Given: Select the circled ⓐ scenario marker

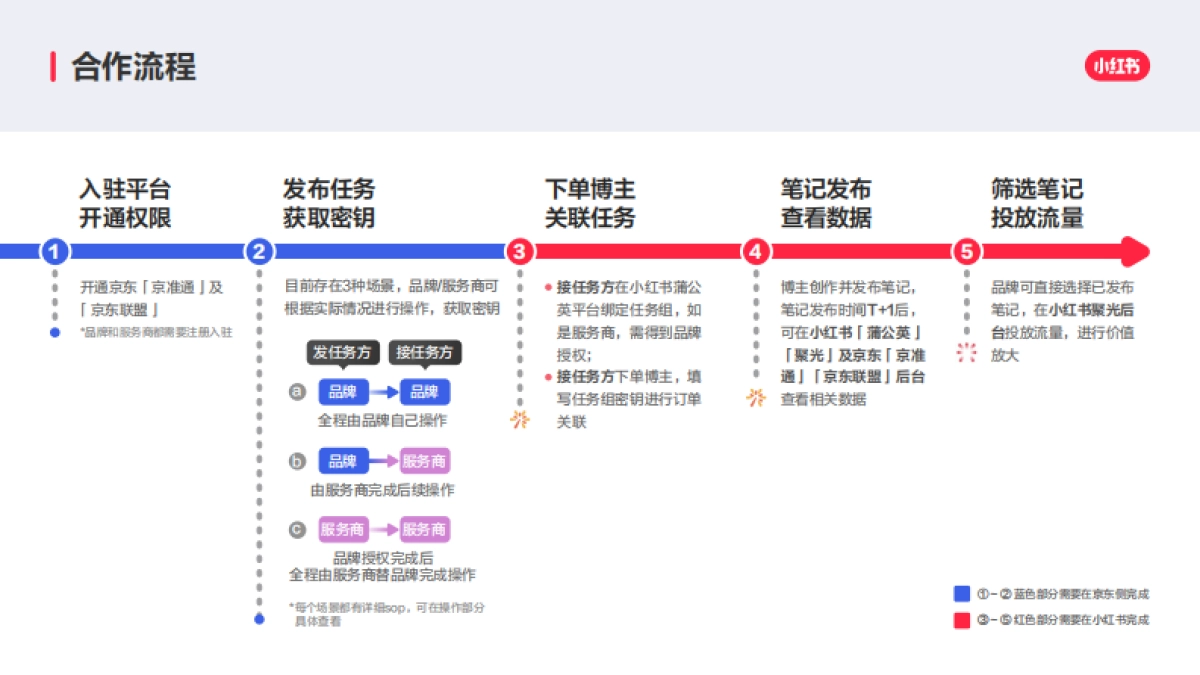Looking at the screenshot, I should click(x=295, y=392).
